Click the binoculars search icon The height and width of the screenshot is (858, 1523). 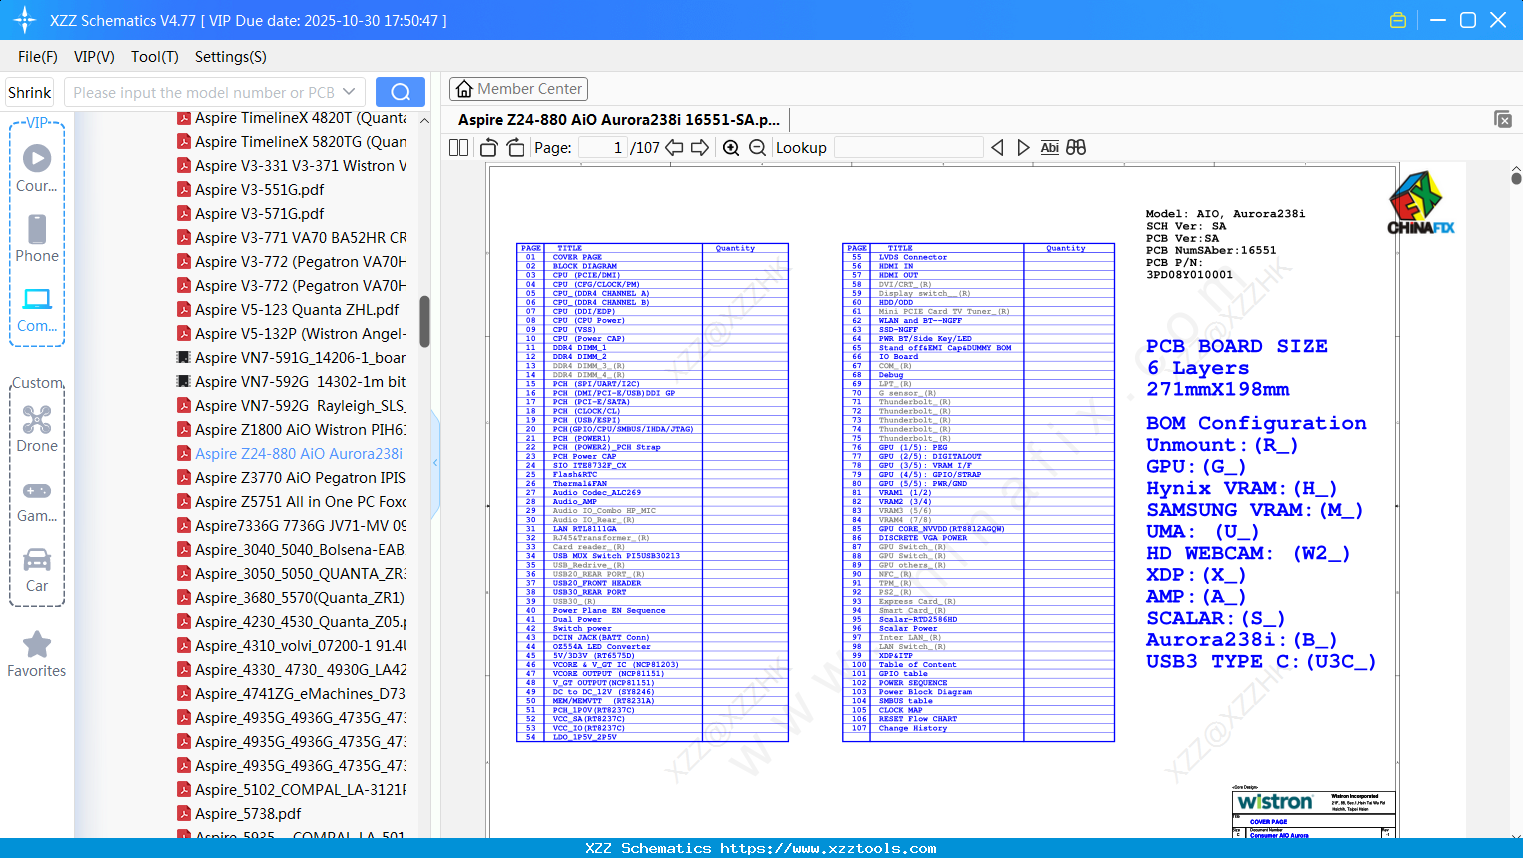click(x=1076, y=148)
